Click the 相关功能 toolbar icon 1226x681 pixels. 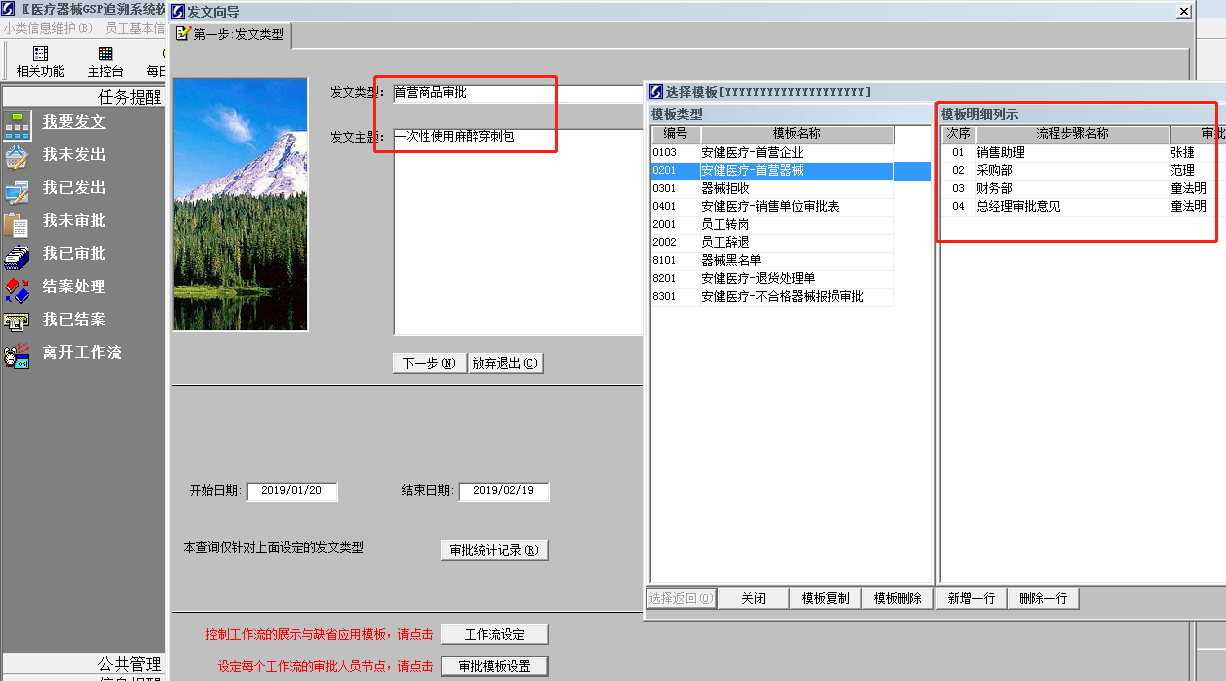coord(40,53)
